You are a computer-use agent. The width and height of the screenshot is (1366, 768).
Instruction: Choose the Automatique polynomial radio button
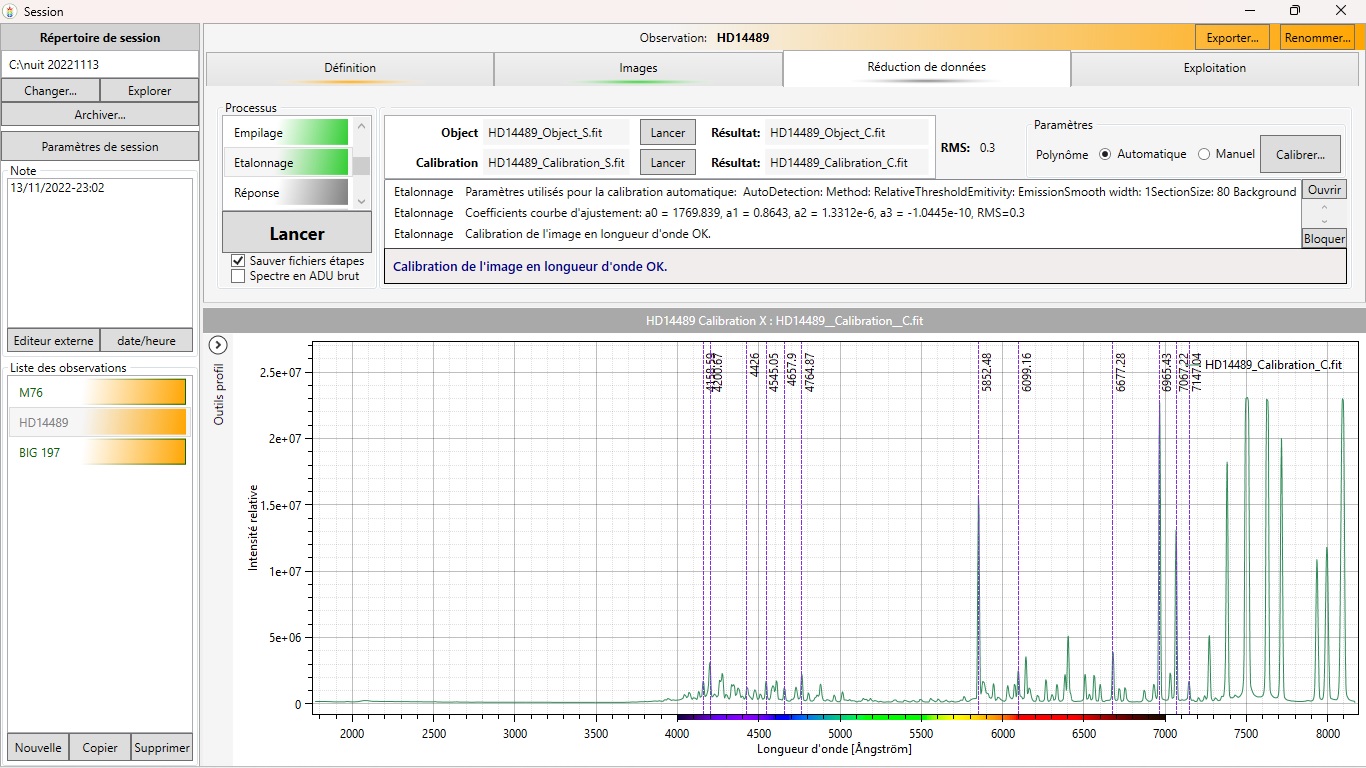(x=1105, y=154)
